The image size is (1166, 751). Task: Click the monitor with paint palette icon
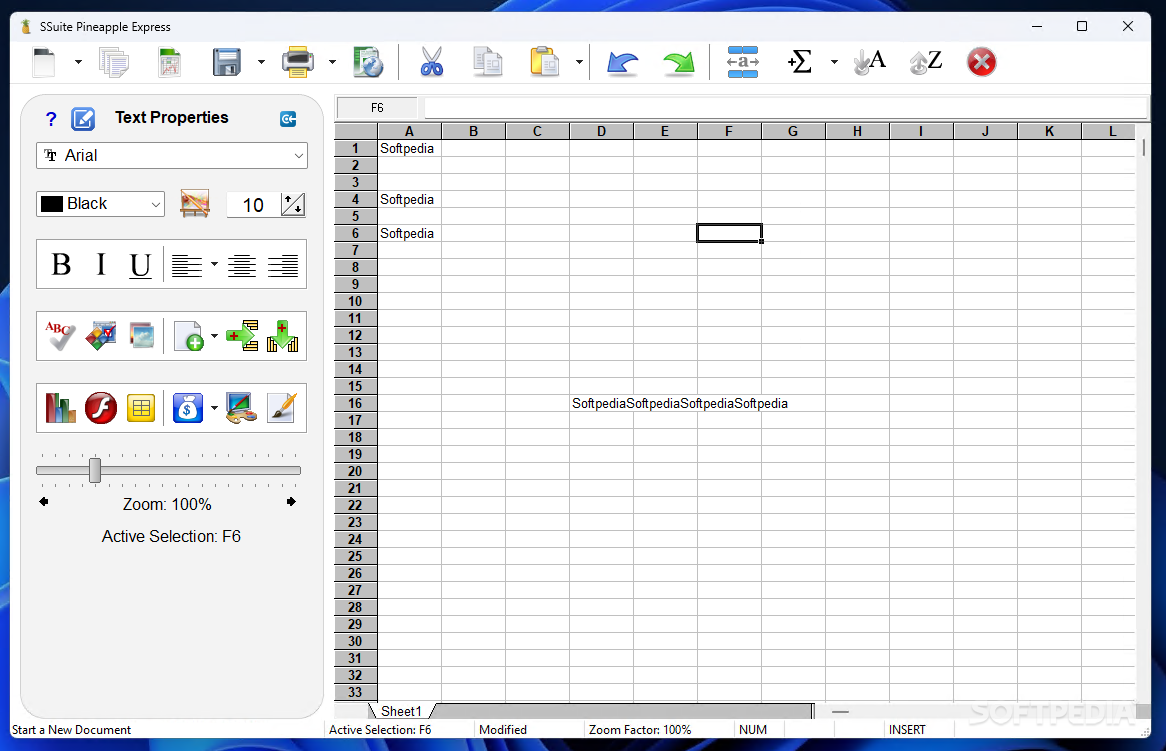click(x=242, y=407)
